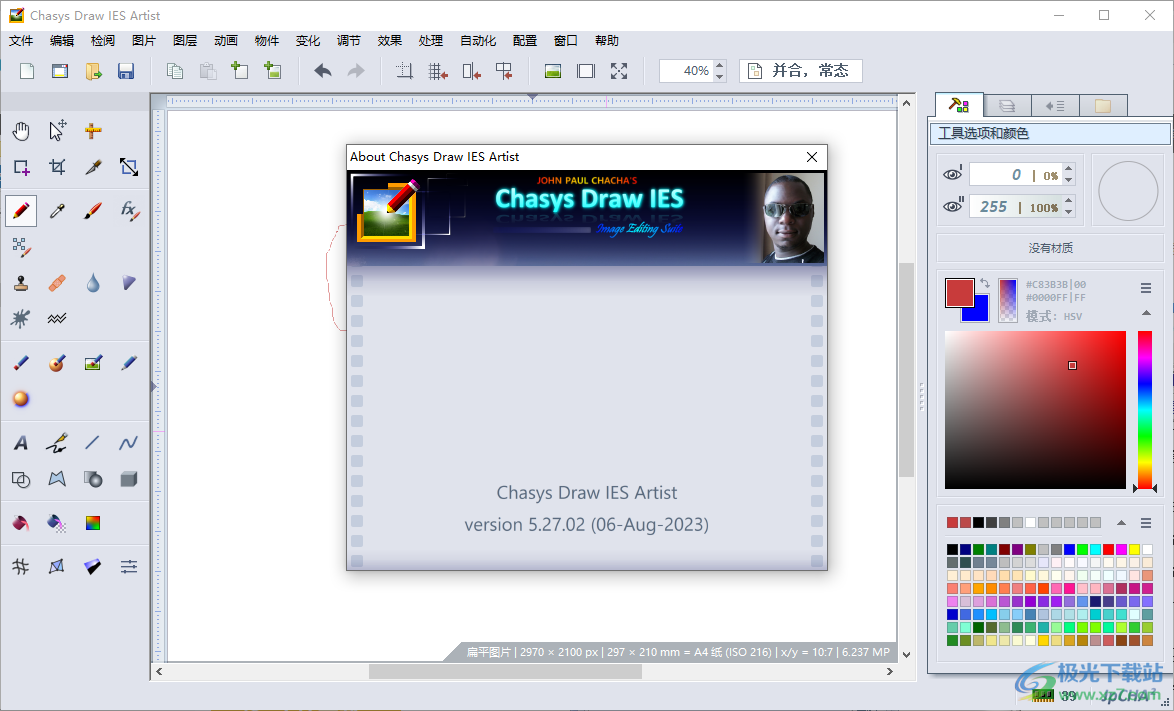Viewport: 1174px width, 711px height.
Task: Choose the Crop tool
Action: coord(57,167)
